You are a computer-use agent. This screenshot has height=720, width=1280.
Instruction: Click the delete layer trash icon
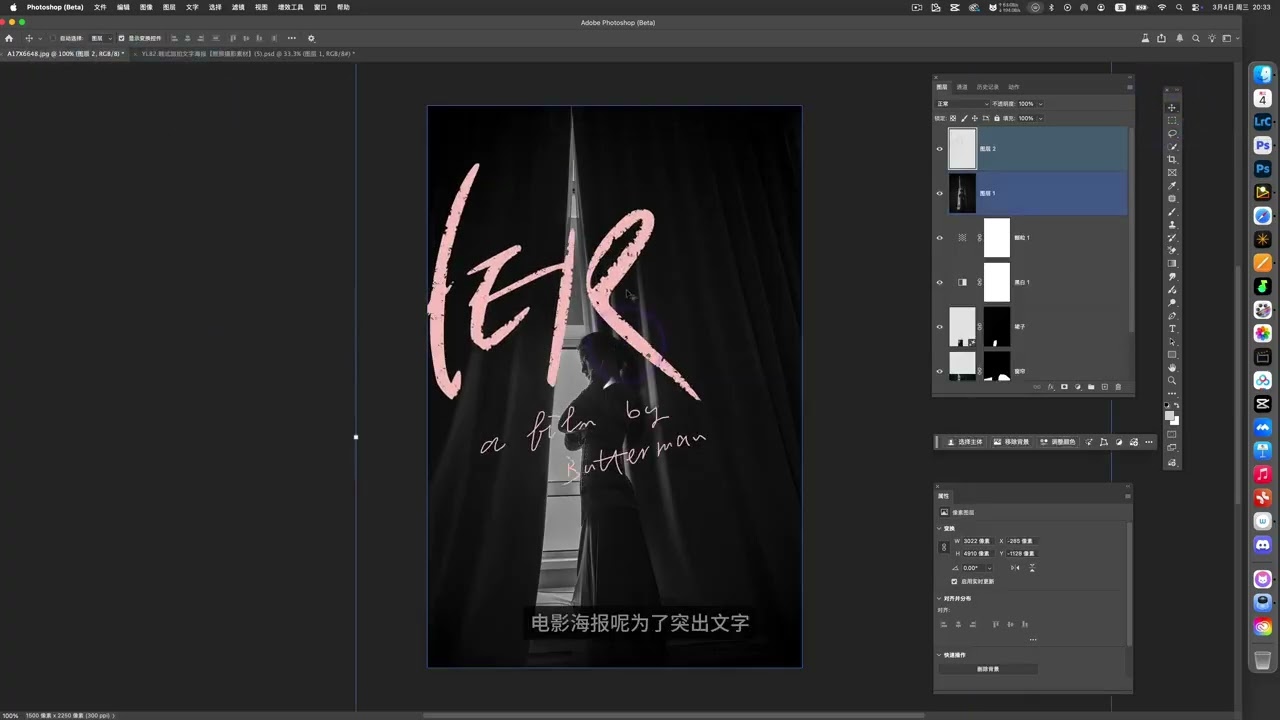(x=1118, y=387)
